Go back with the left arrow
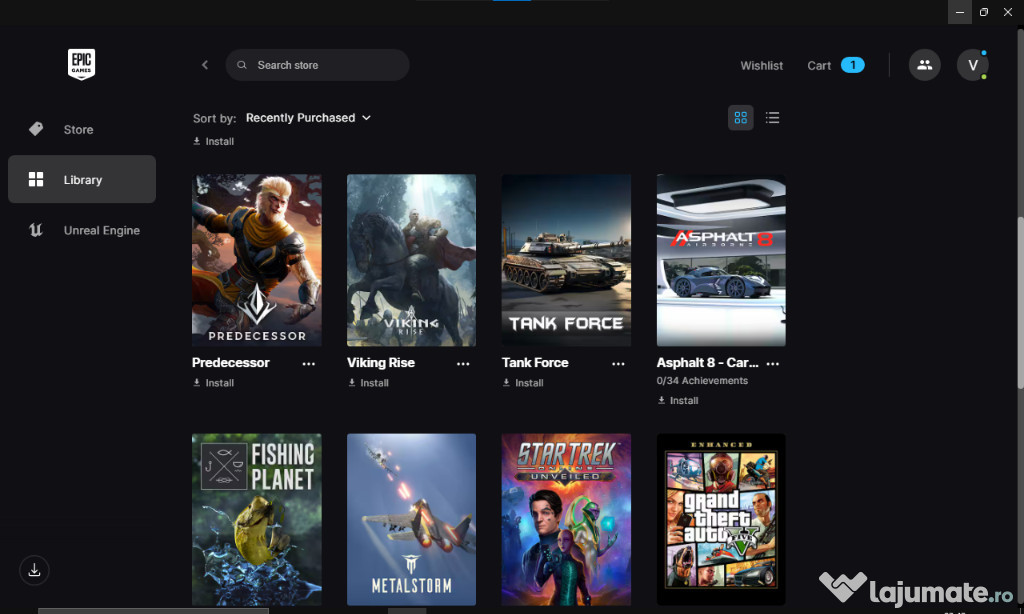 pyautogui.click(x=205, y=65)
